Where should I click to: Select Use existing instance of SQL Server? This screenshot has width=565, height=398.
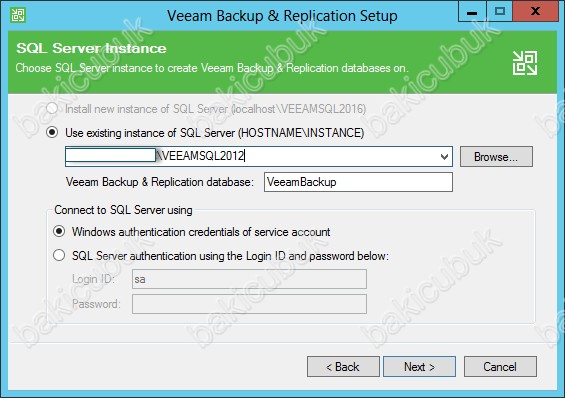point(52,133)
